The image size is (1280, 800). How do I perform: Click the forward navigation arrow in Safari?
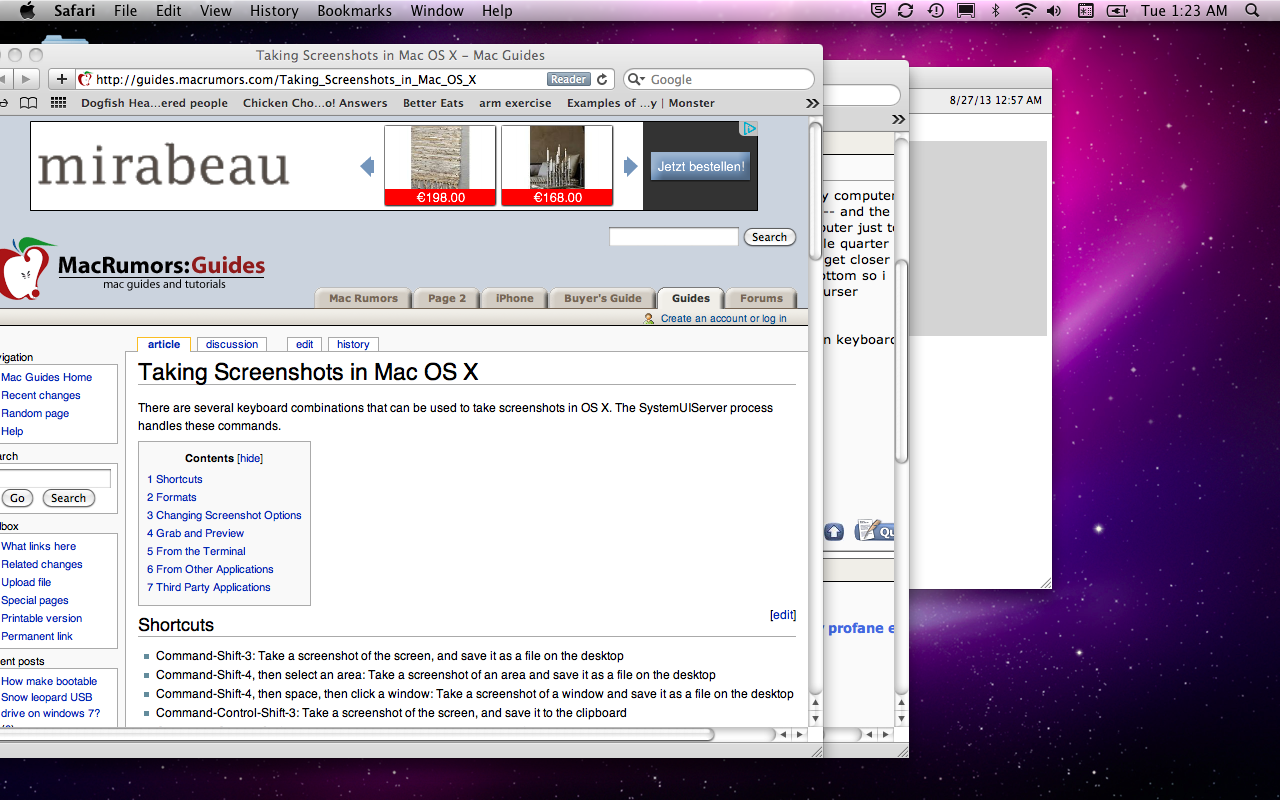tap(27, 79)
